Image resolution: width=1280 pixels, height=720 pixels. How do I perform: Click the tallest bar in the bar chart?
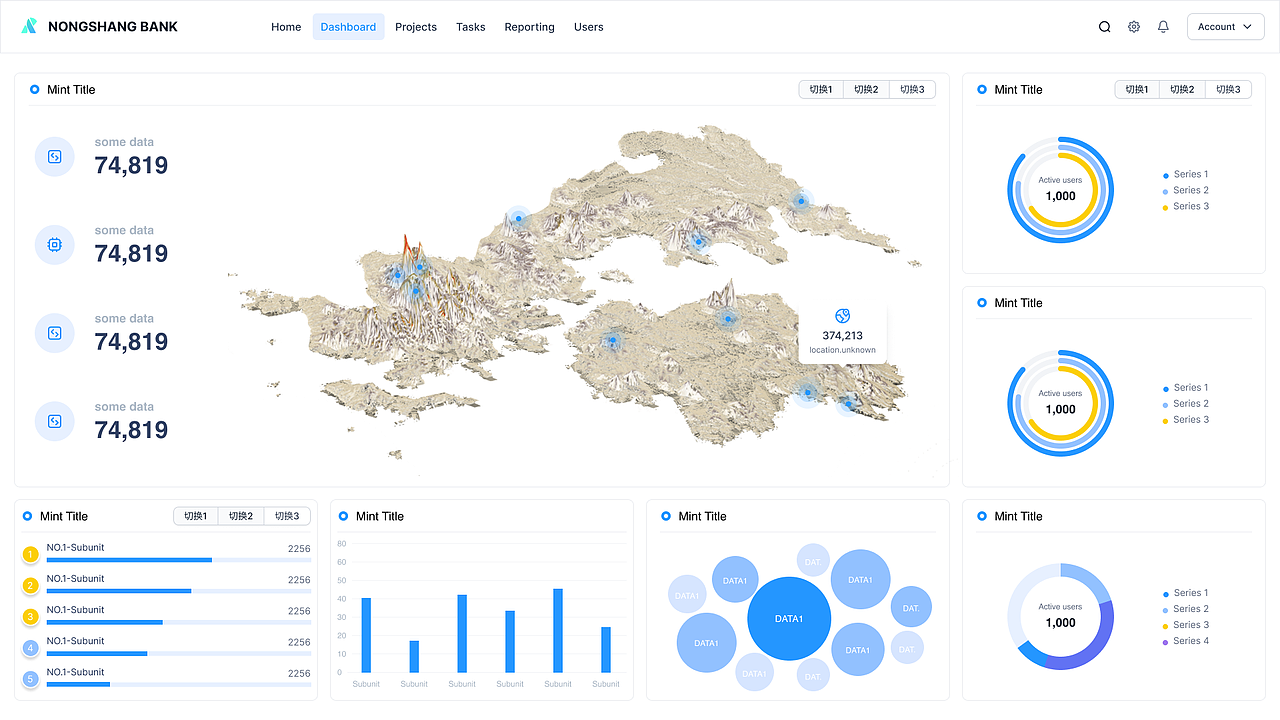coord(558,631)
